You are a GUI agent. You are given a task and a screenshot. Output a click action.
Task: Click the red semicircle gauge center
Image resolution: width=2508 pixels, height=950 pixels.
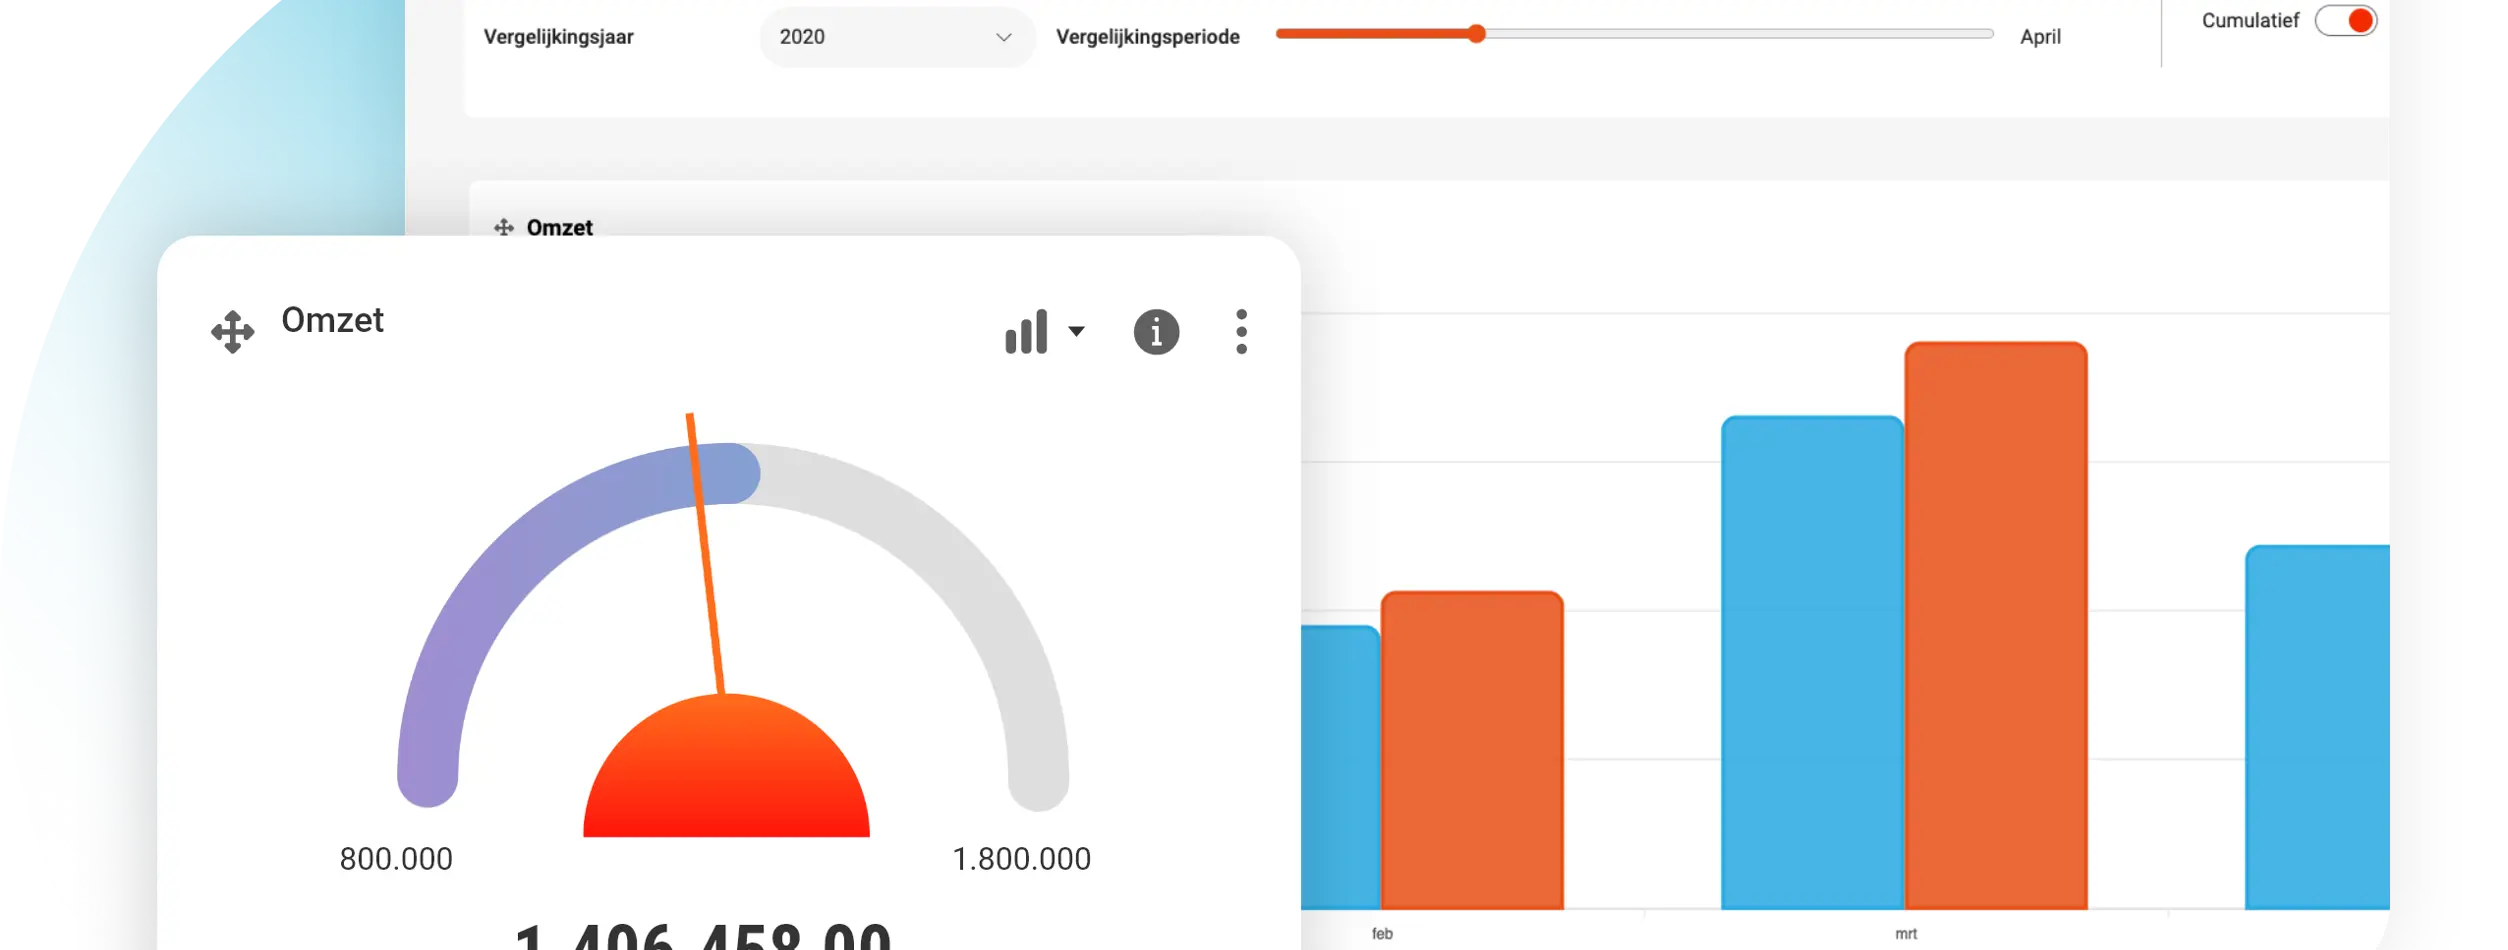[x=726, y=765]
